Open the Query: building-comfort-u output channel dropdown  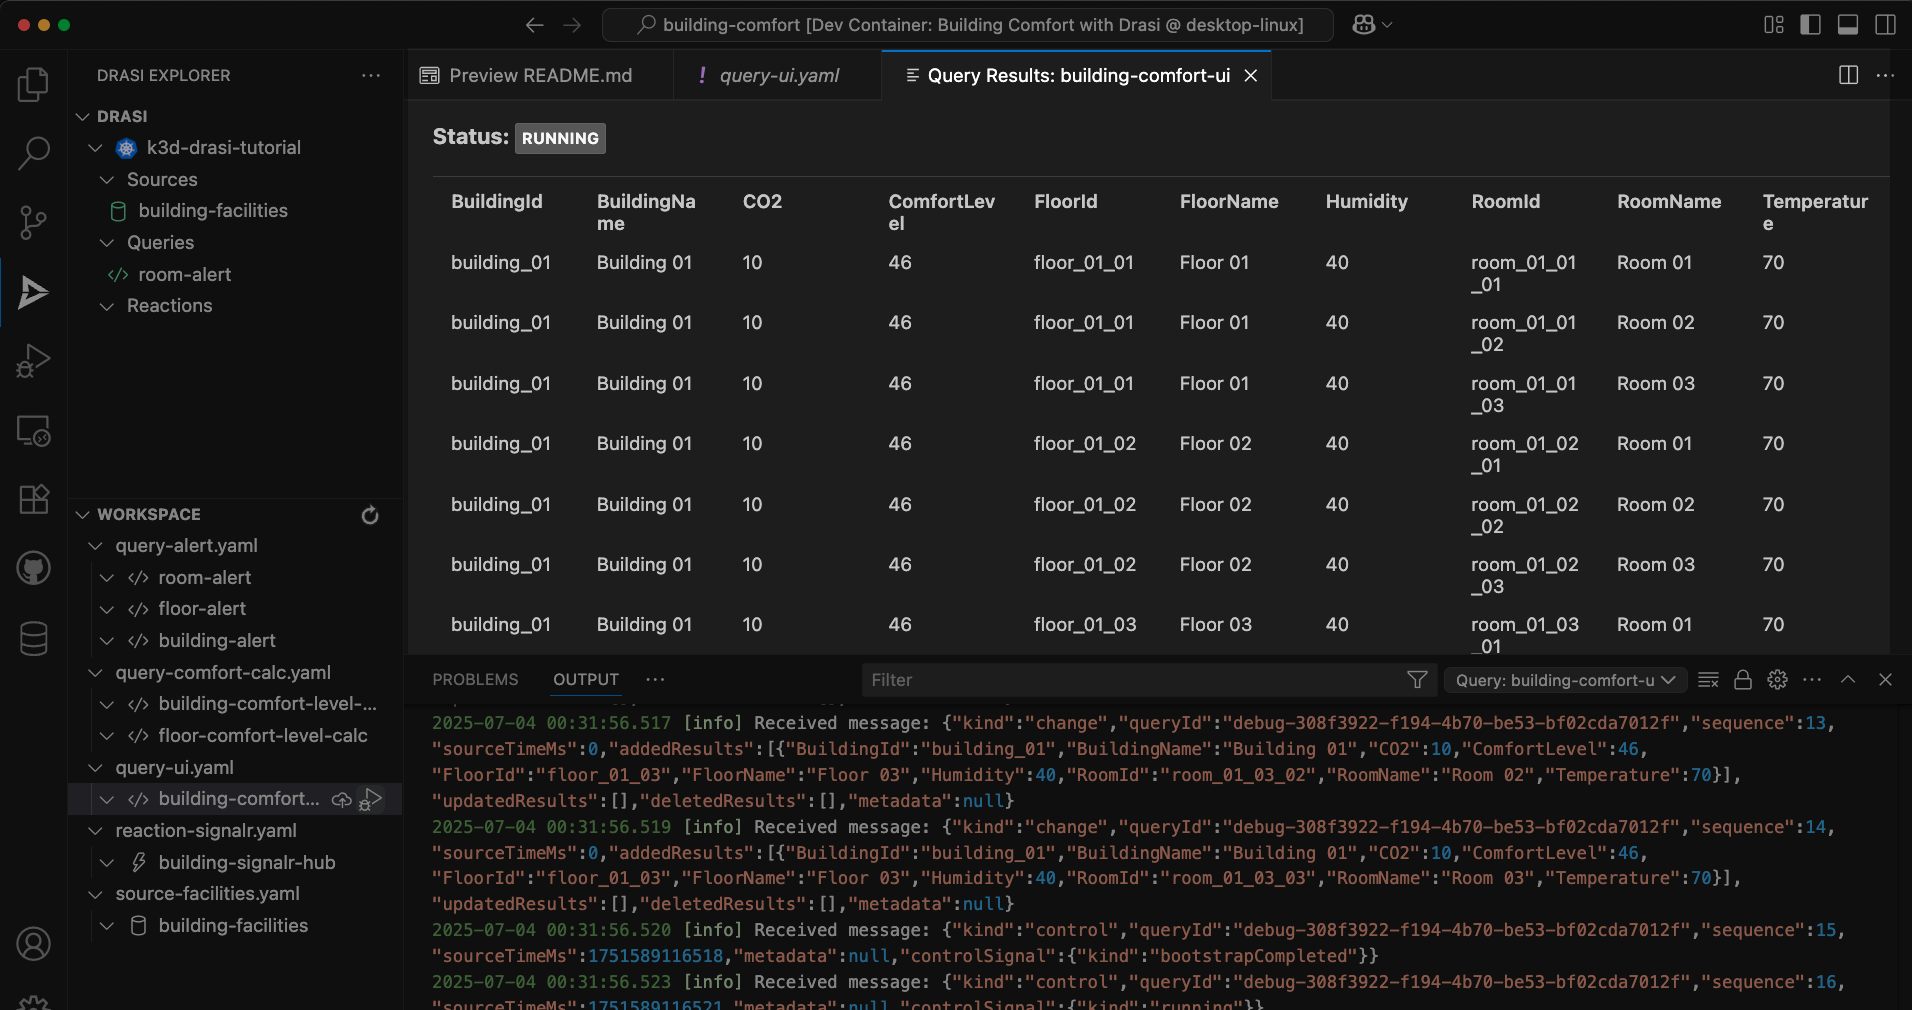1563,680
